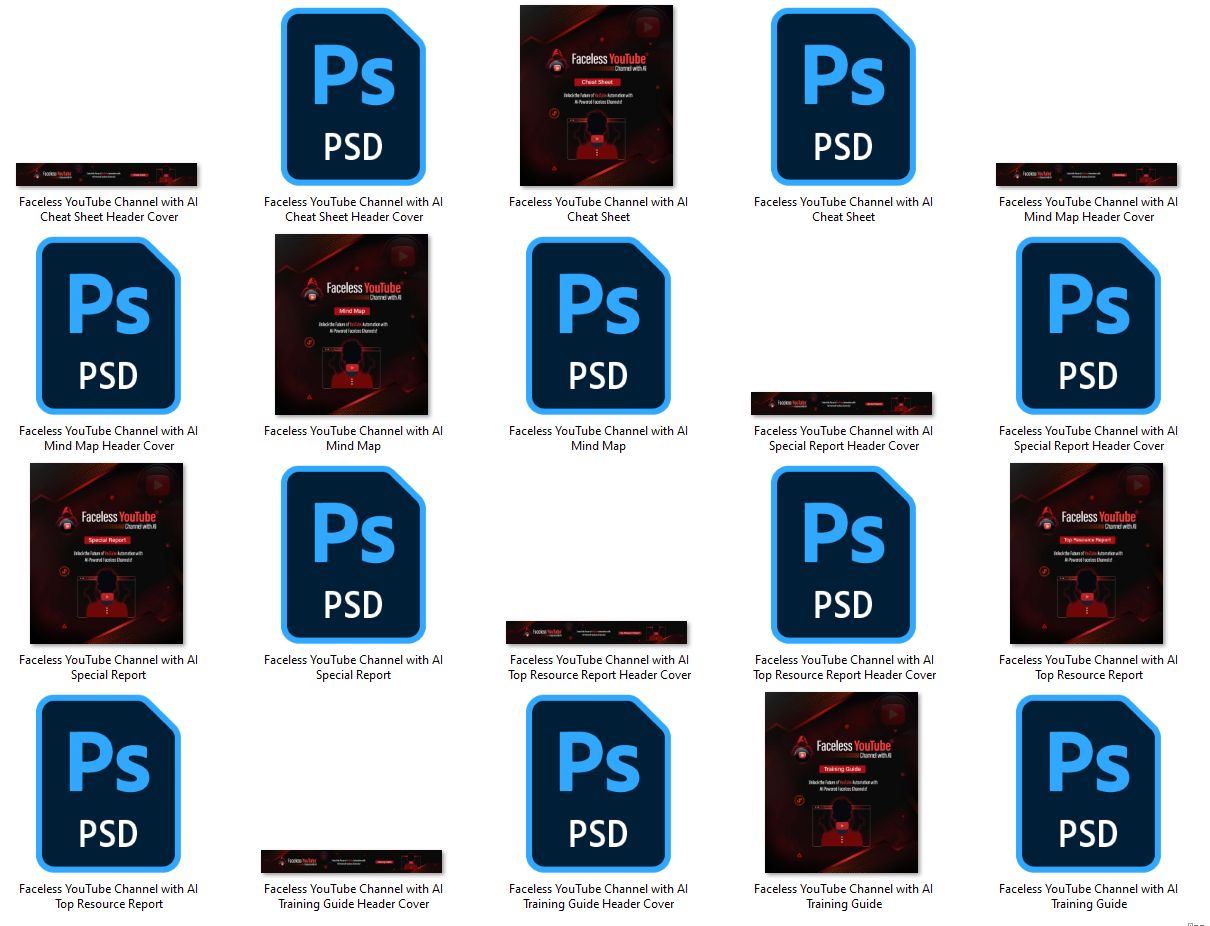This screenshot has height=926, width=1210.
Task: Select the Cheat Sheet Header Cover banner image
Action: tap(107, 175)
